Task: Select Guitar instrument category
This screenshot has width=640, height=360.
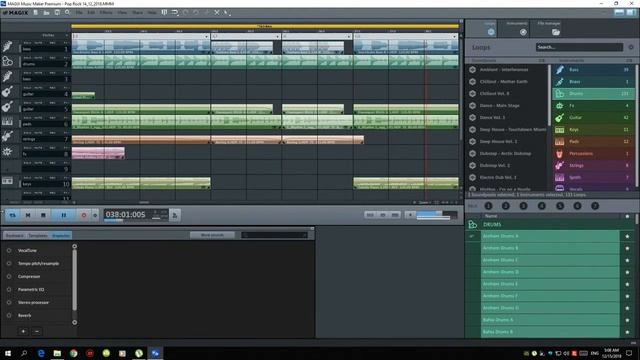Action: [x=593, y=118]
